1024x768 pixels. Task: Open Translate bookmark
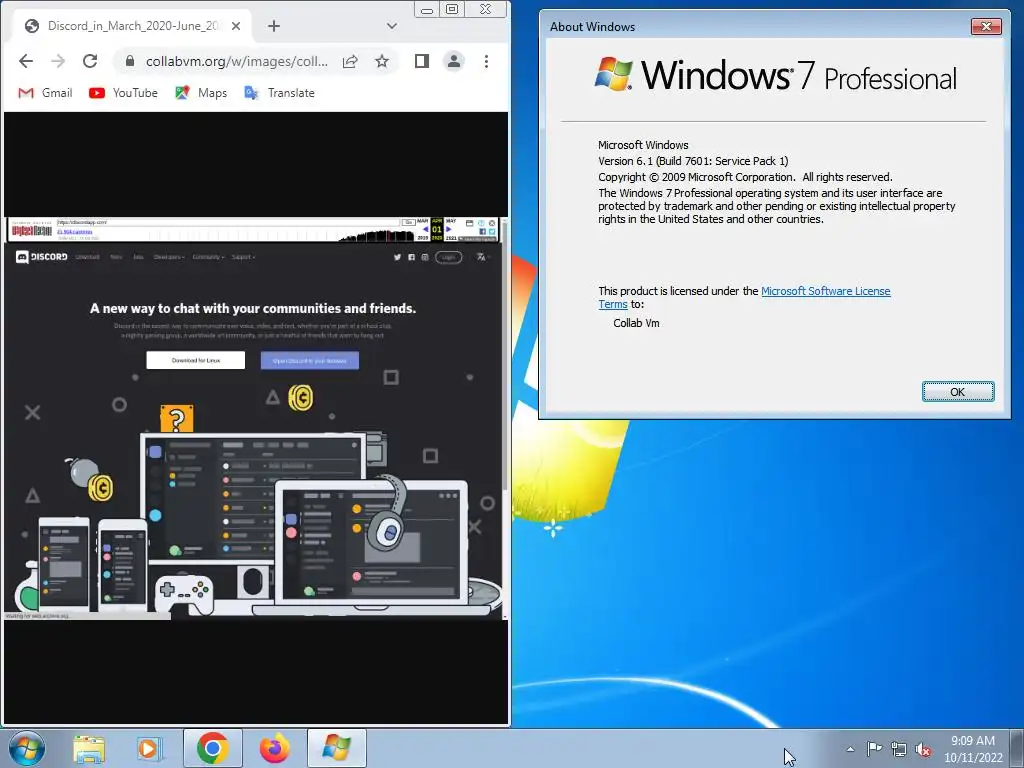tap(280, 93)
